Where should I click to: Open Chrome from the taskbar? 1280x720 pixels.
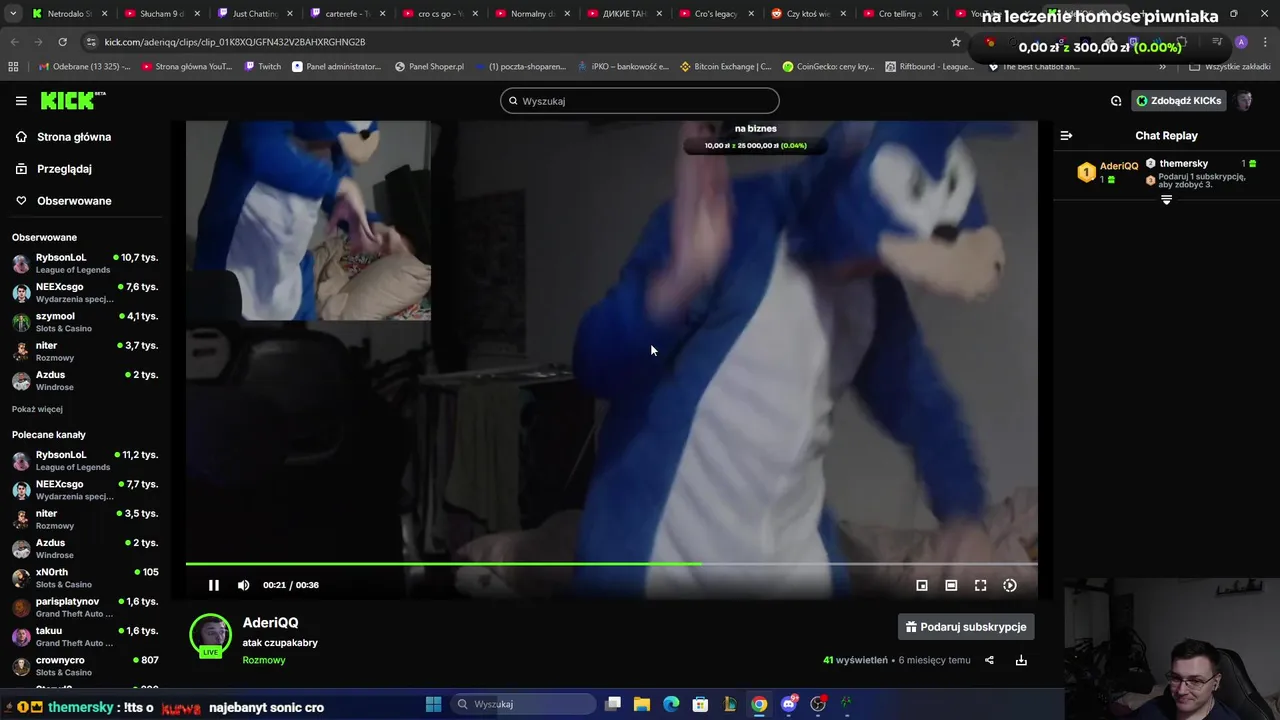pos(759,704)
